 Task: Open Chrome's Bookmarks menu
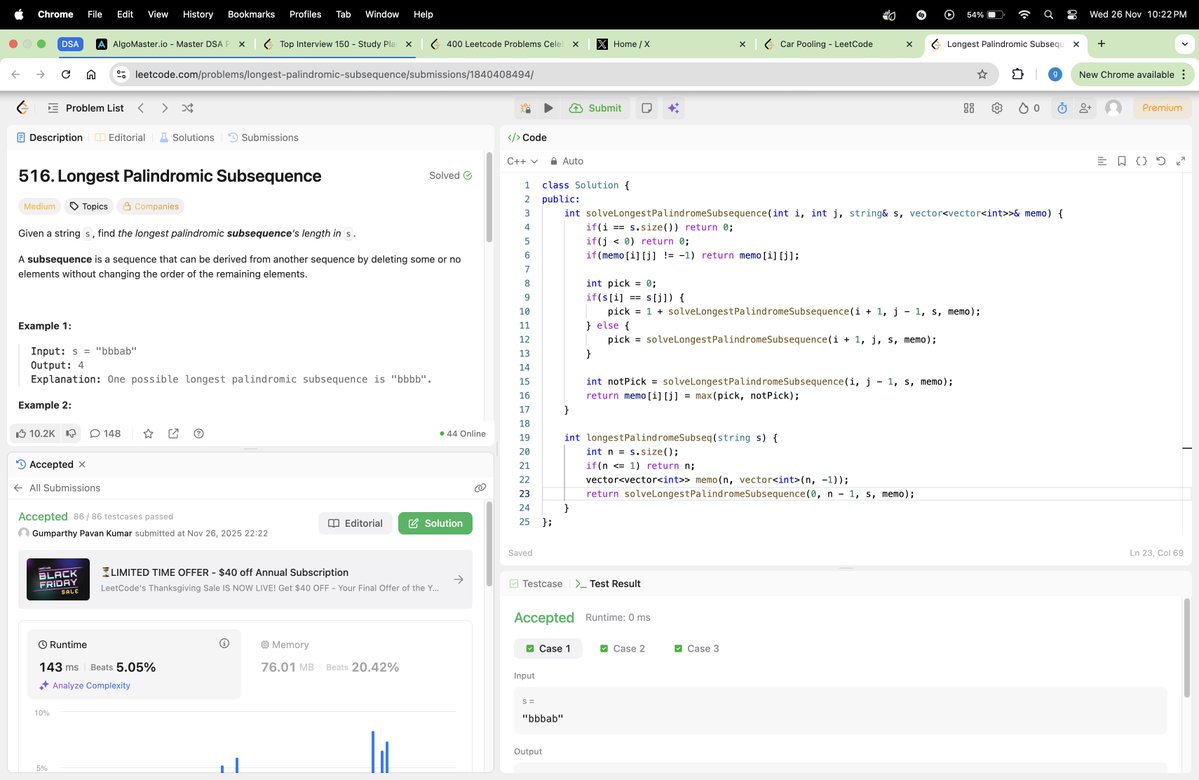tap(250, 14)
